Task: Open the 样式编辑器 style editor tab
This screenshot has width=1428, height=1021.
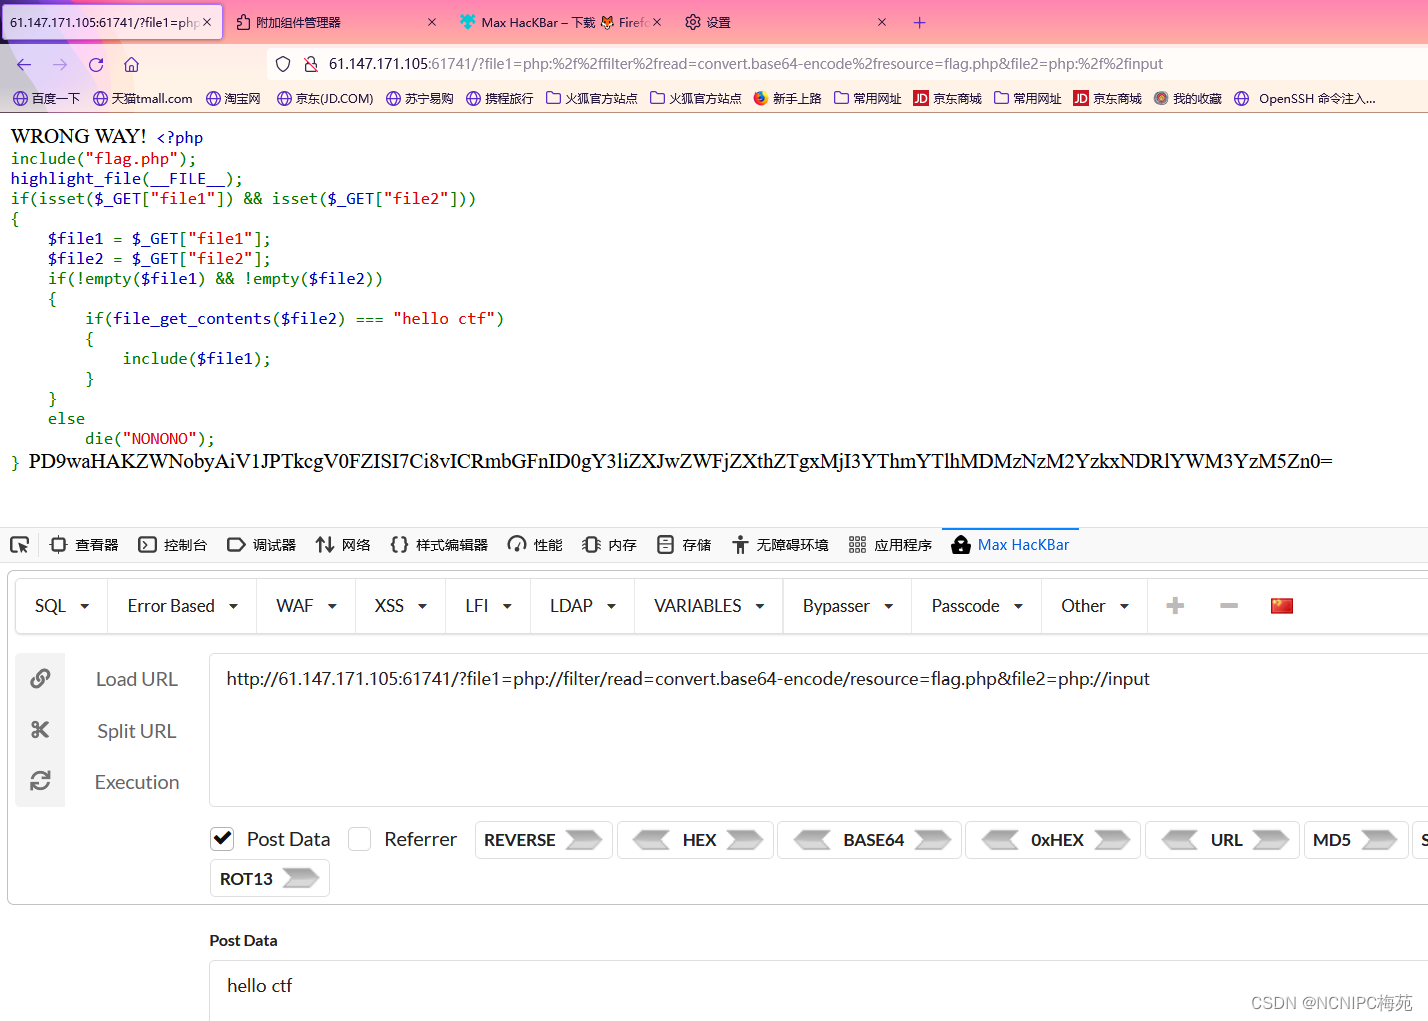Action: [x=439, y=545]
